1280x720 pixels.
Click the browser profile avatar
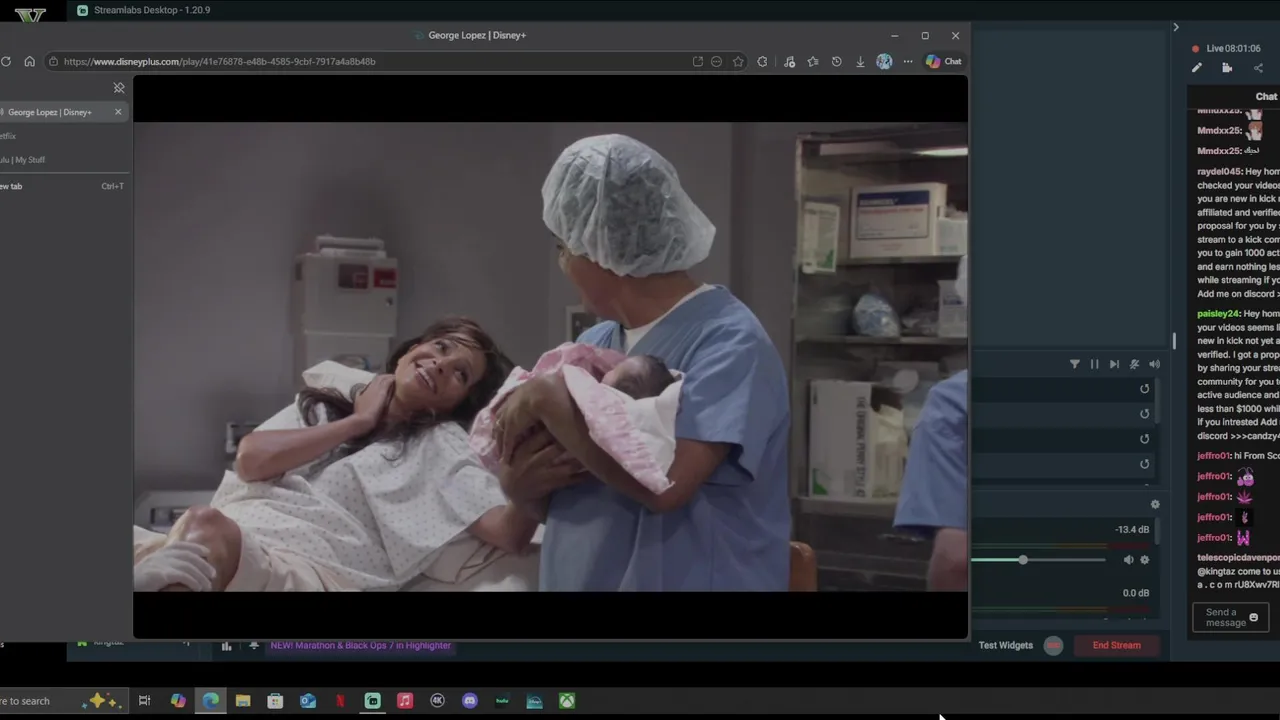[x=884, y=61]
